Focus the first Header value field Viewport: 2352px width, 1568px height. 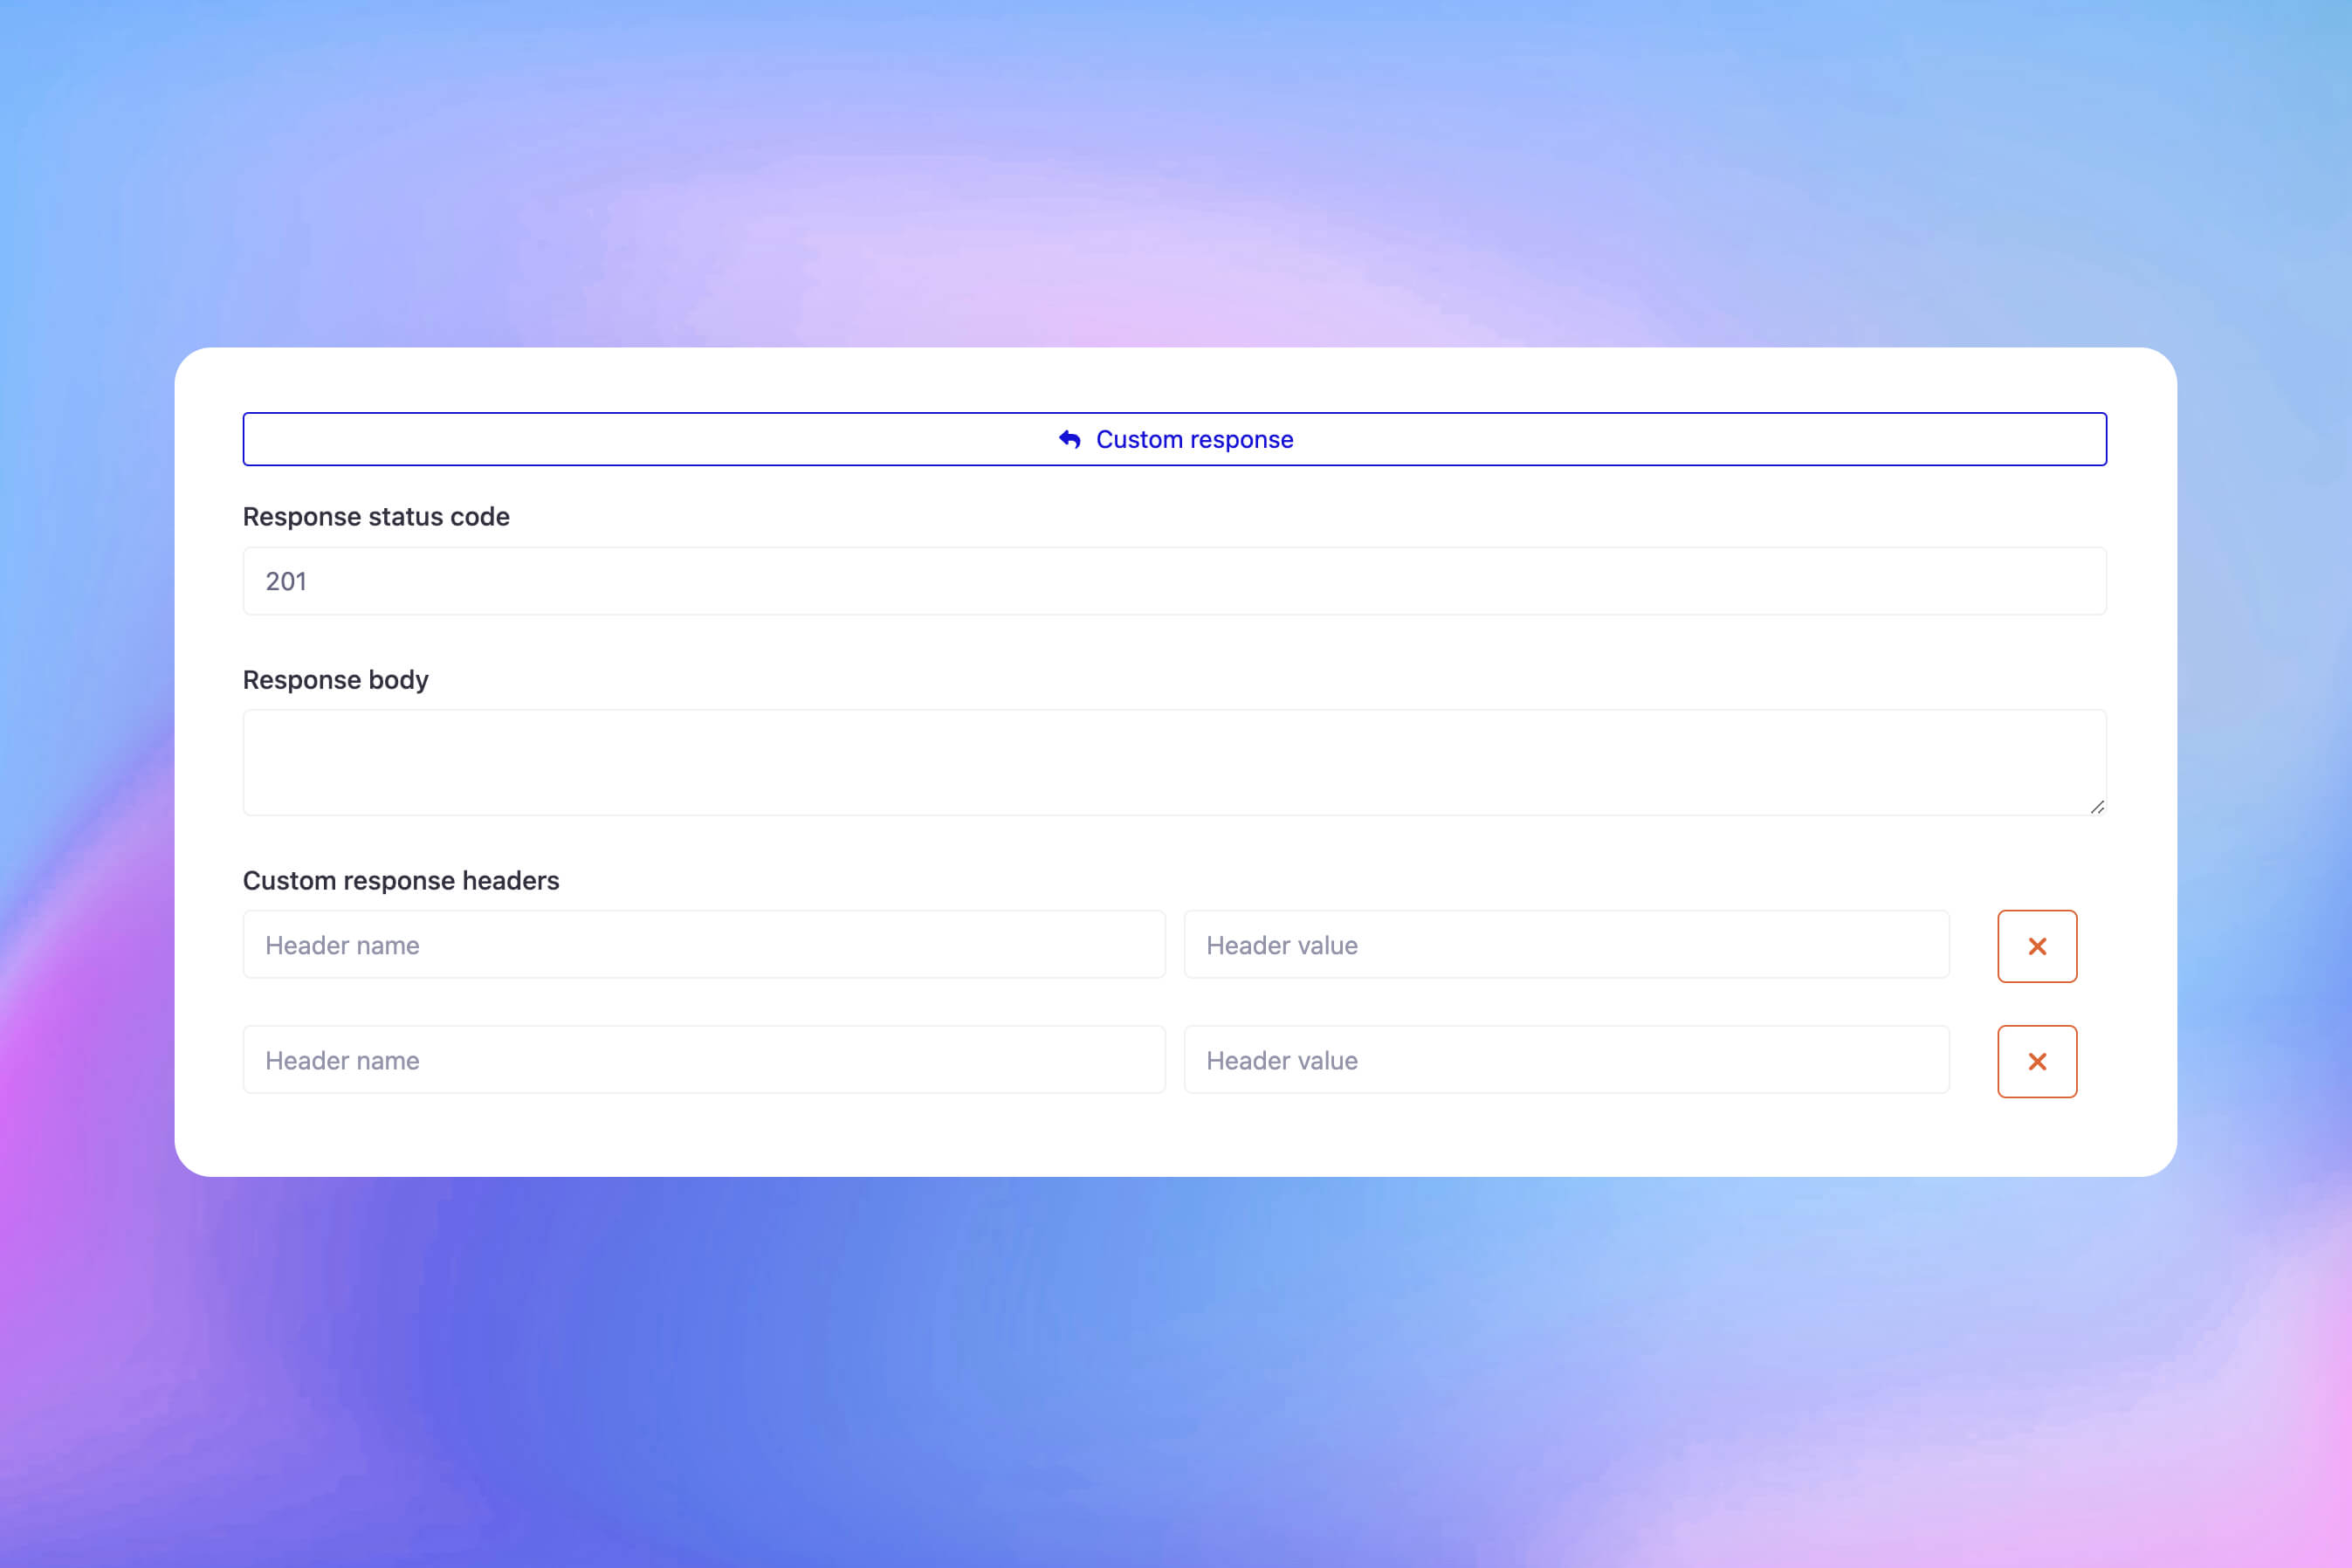click(x=1566, y=945)
